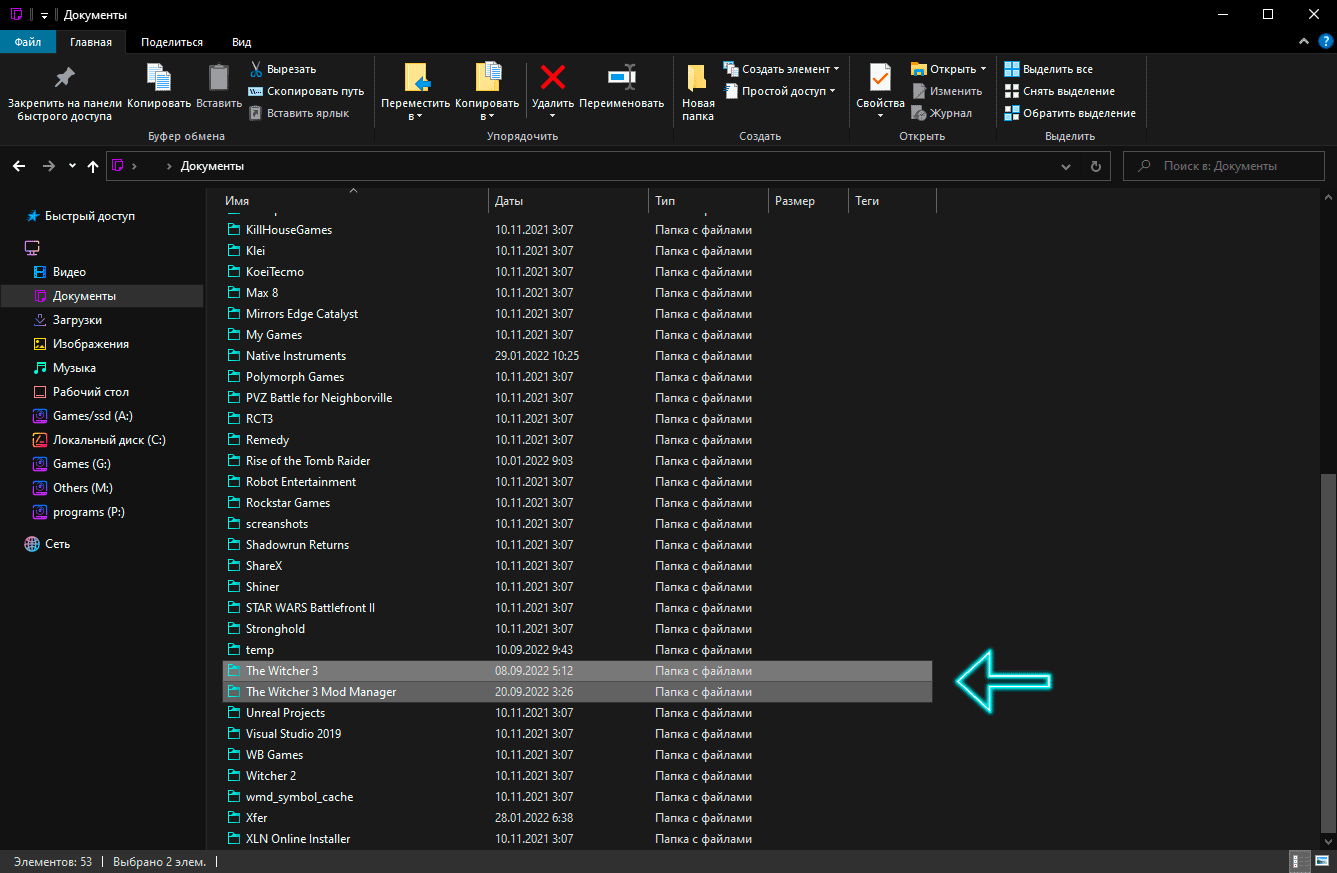This screenshot has height=873, width=1337.
Task: Cut selection with Вырезать
Action: click(283, 69)
